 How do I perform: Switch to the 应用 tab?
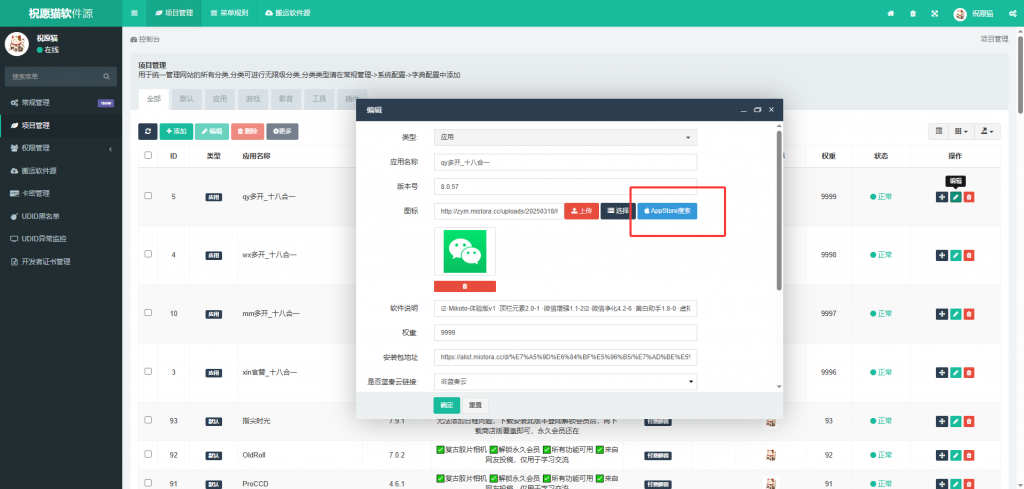click(219, 99)
